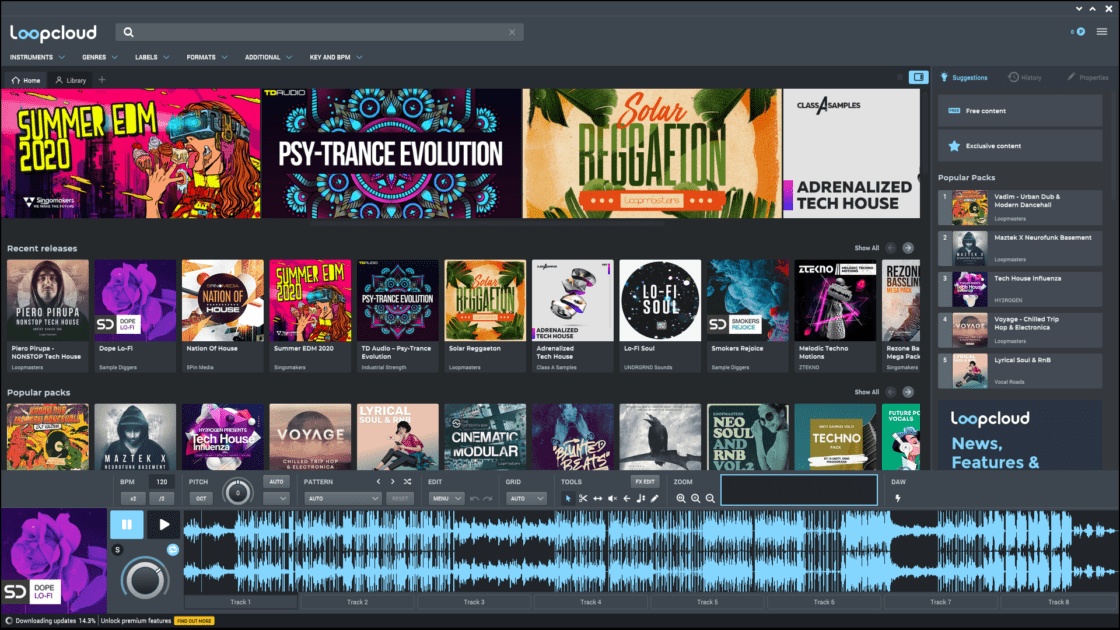
Task: Open the Free content button
Action: pyautogui.click(x=1020, y=111)
